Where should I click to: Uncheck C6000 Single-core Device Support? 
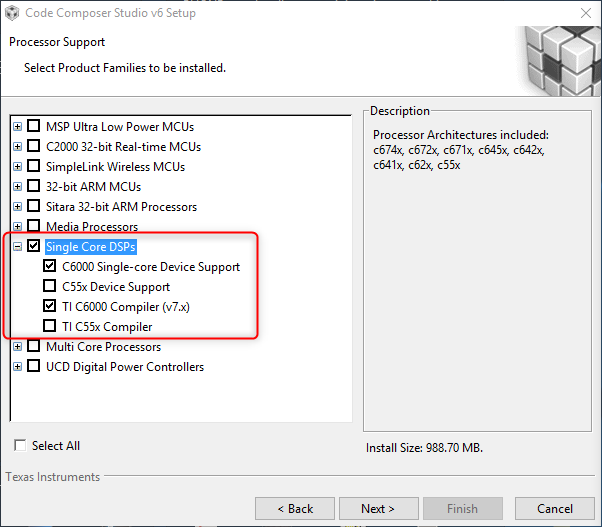(x=50, y=266)
